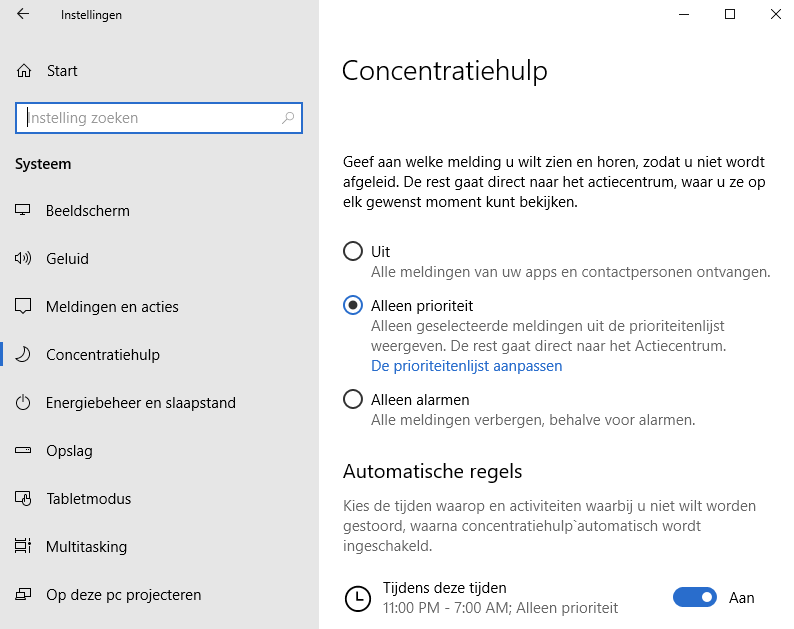Viewport: 794px width, 629px height.
Task: Click the Start home icon
Action: 24,71
